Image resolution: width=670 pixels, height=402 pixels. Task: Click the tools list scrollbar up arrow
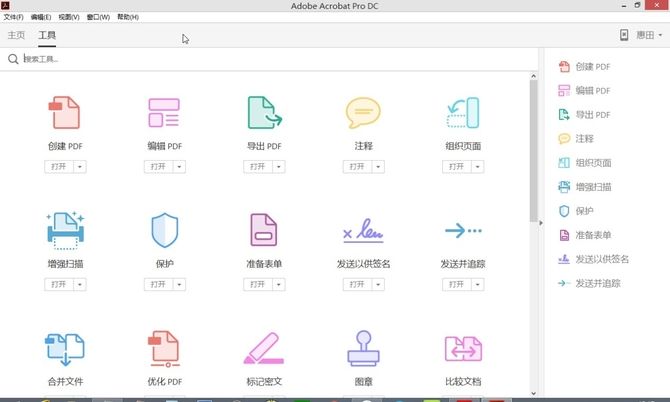[x=533, y=76]
